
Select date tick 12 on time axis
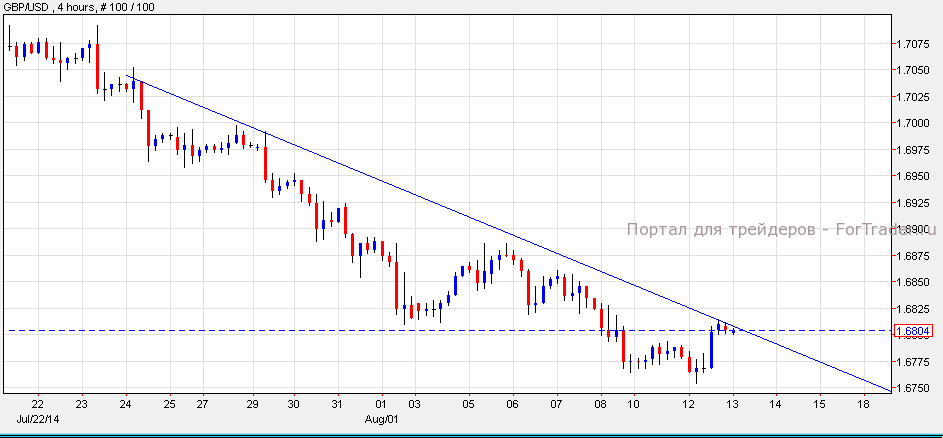pos(689,404)
